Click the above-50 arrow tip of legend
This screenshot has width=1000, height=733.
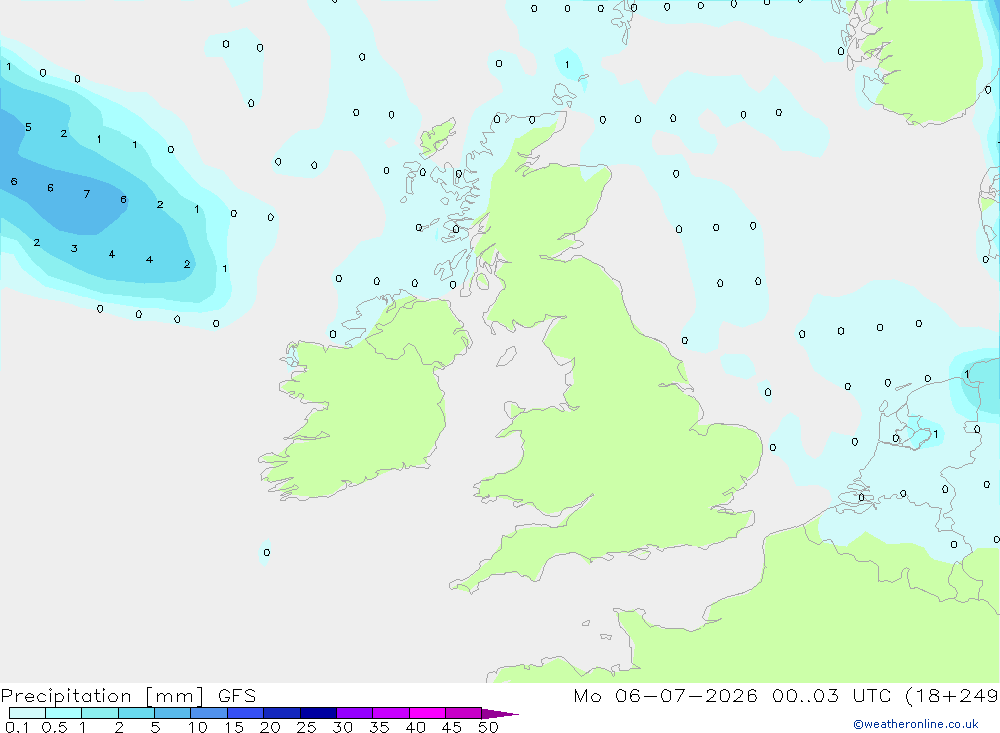[x=499, y=713]
